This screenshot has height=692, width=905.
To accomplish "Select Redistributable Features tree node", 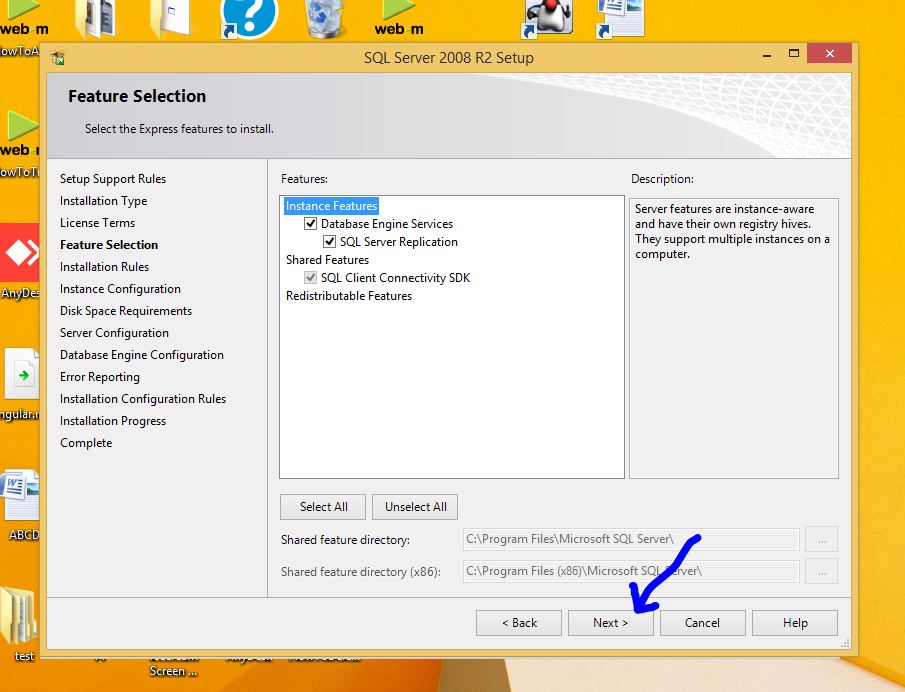I will pyautogui.click(x=348, y=296).
